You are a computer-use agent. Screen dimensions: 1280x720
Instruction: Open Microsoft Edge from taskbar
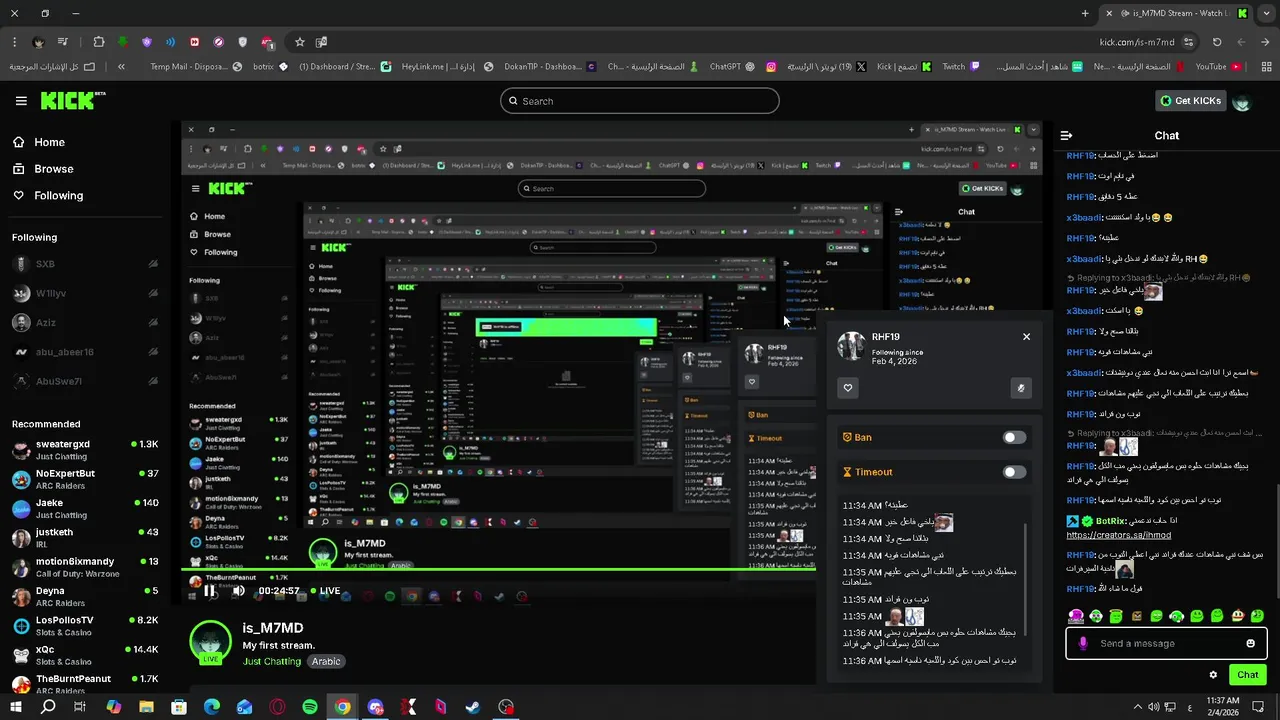pyautogui.click(x=212, y=707)
